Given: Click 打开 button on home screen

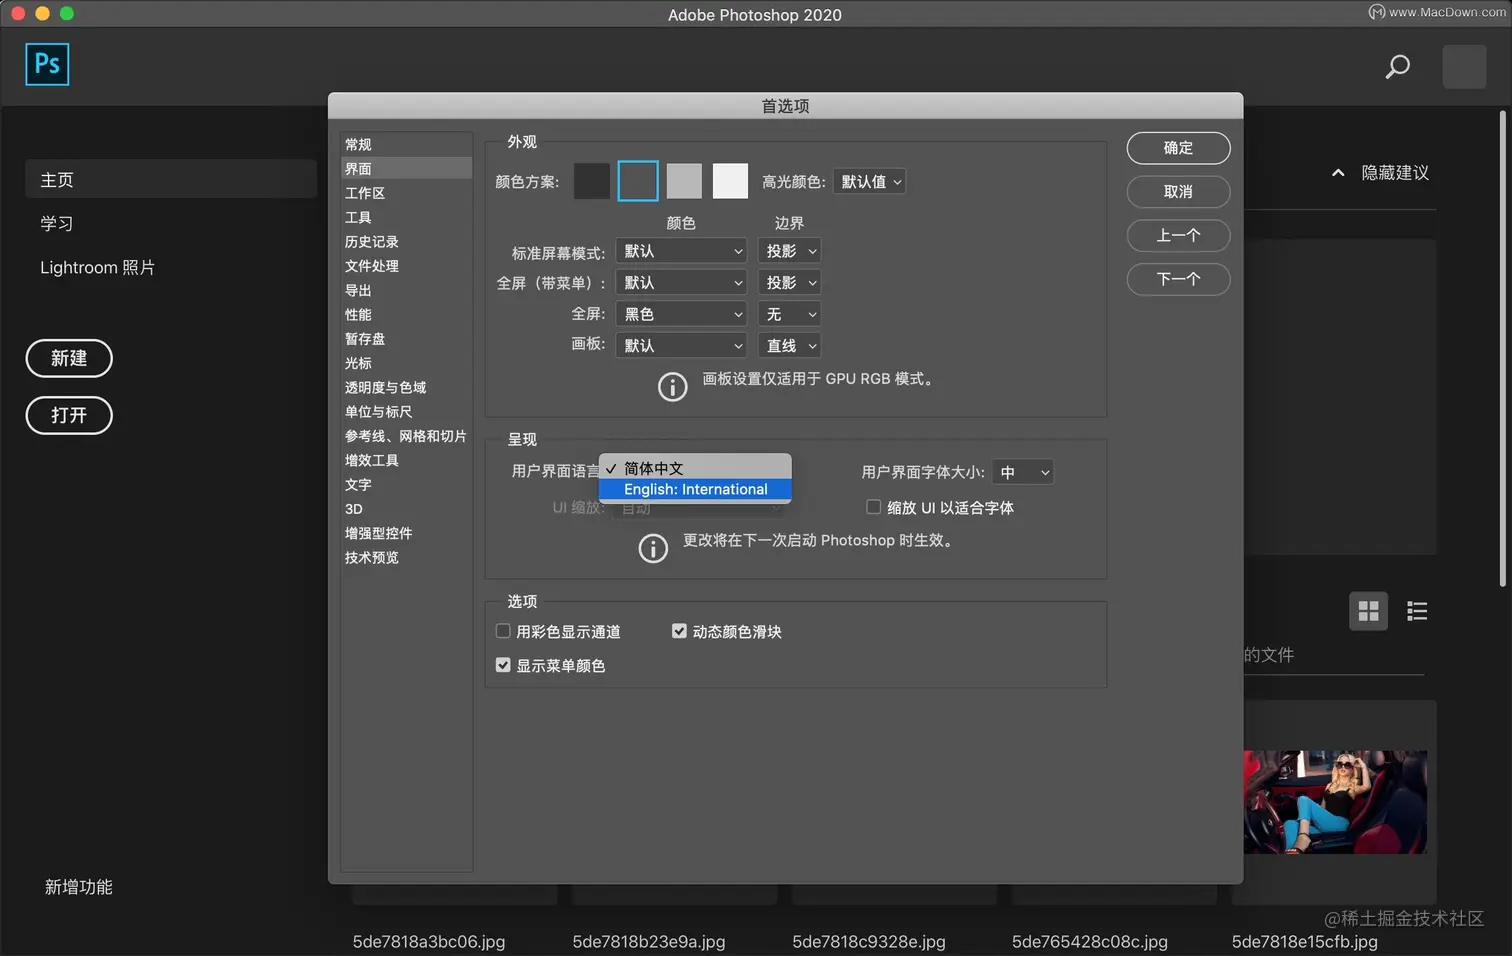Looking at the screenshot, I should pos(69,415).
